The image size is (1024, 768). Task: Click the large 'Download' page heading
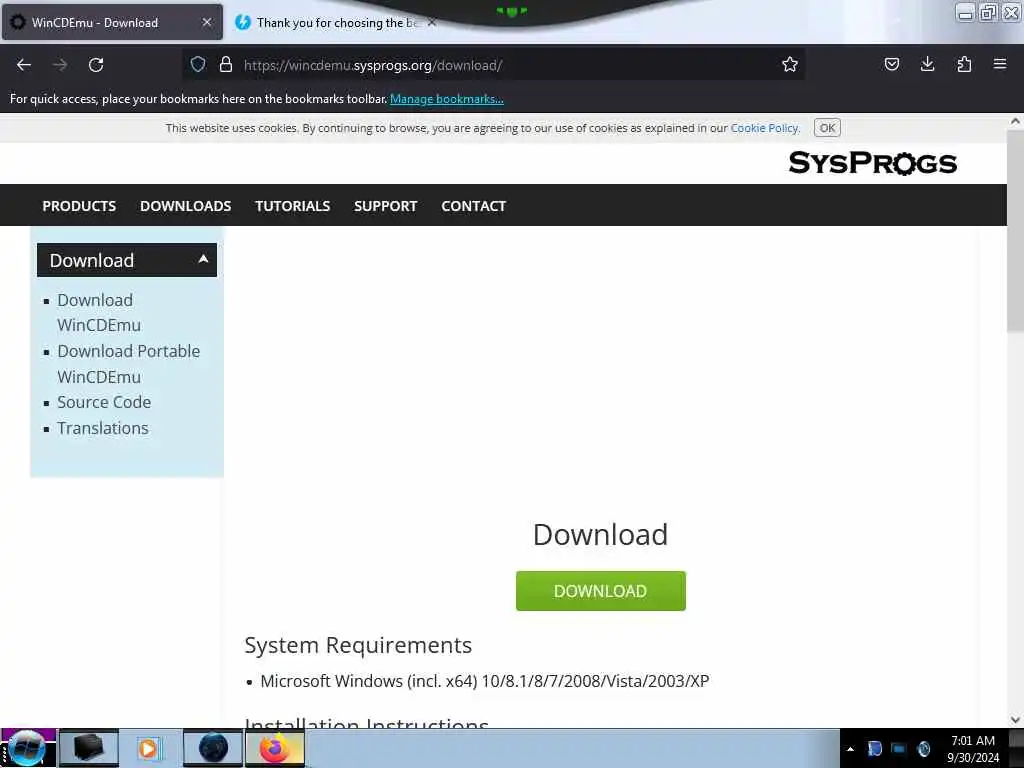(x=600, y=535)
